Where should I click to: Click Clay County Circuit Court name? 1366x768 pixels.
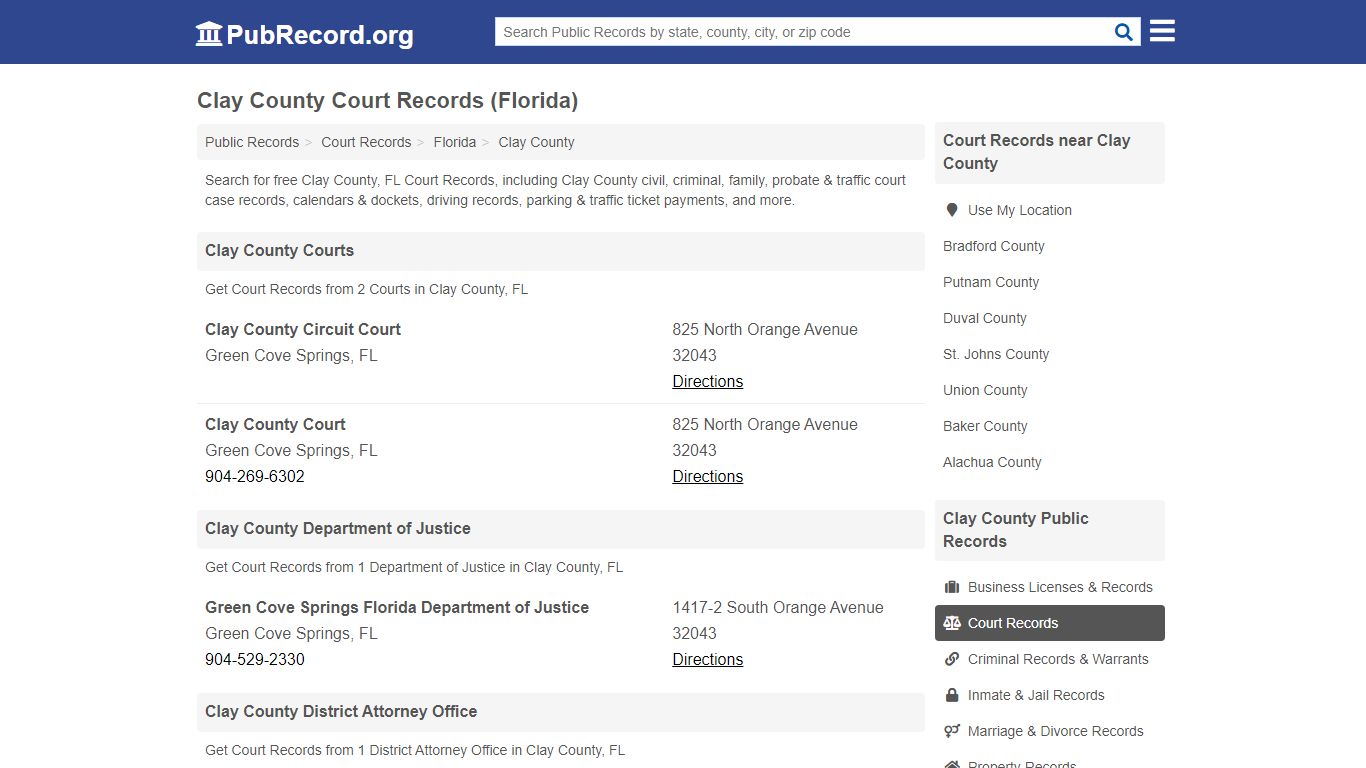coord(303,329)
